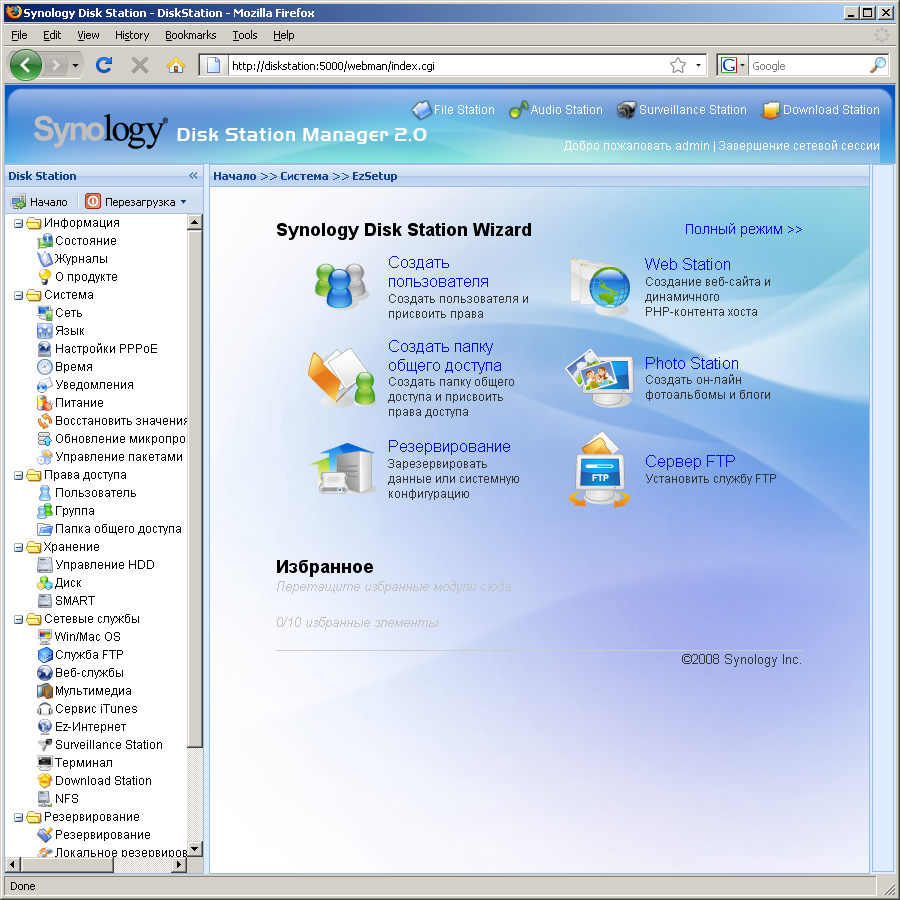Click the Система breadcrumb

pos(304,176)
